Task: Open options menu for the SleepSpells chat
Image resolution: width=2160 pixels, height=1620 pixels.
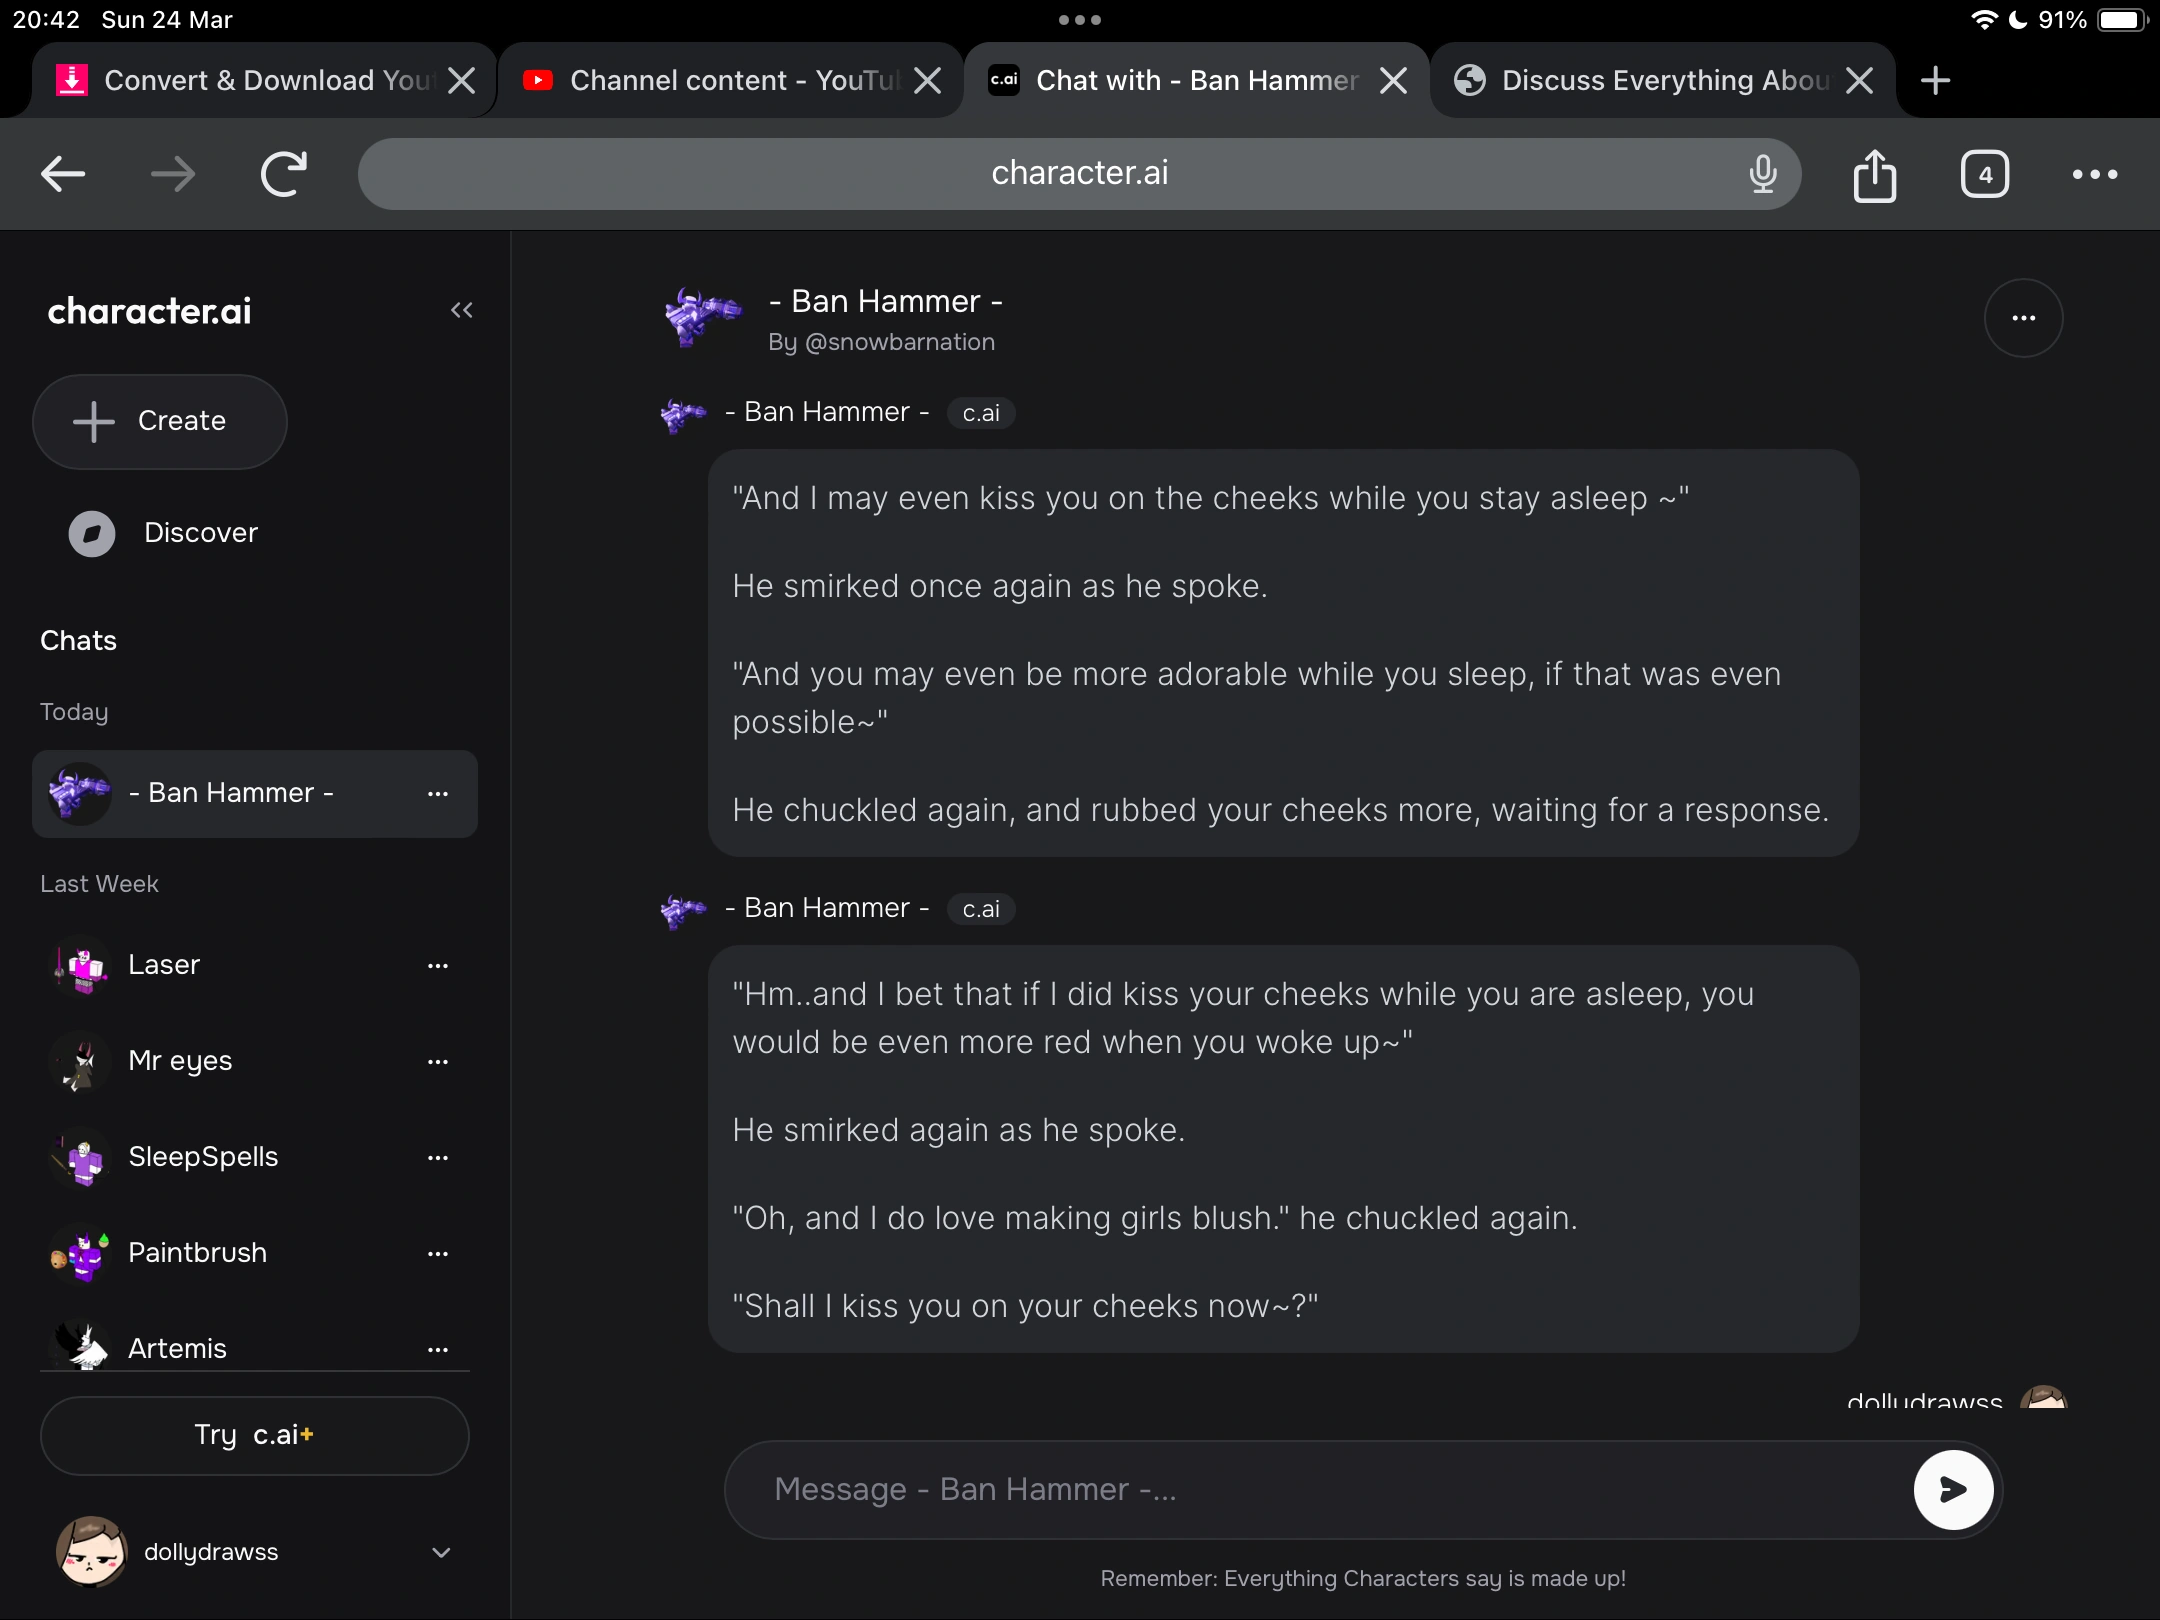Action: click(x=439, y=1157)
